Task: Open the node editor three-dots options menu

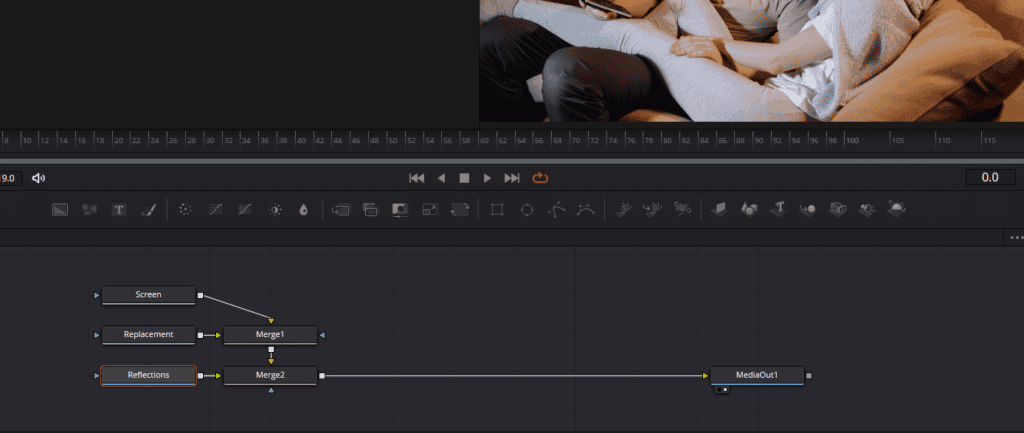Action: click(x=1016, y=238)
